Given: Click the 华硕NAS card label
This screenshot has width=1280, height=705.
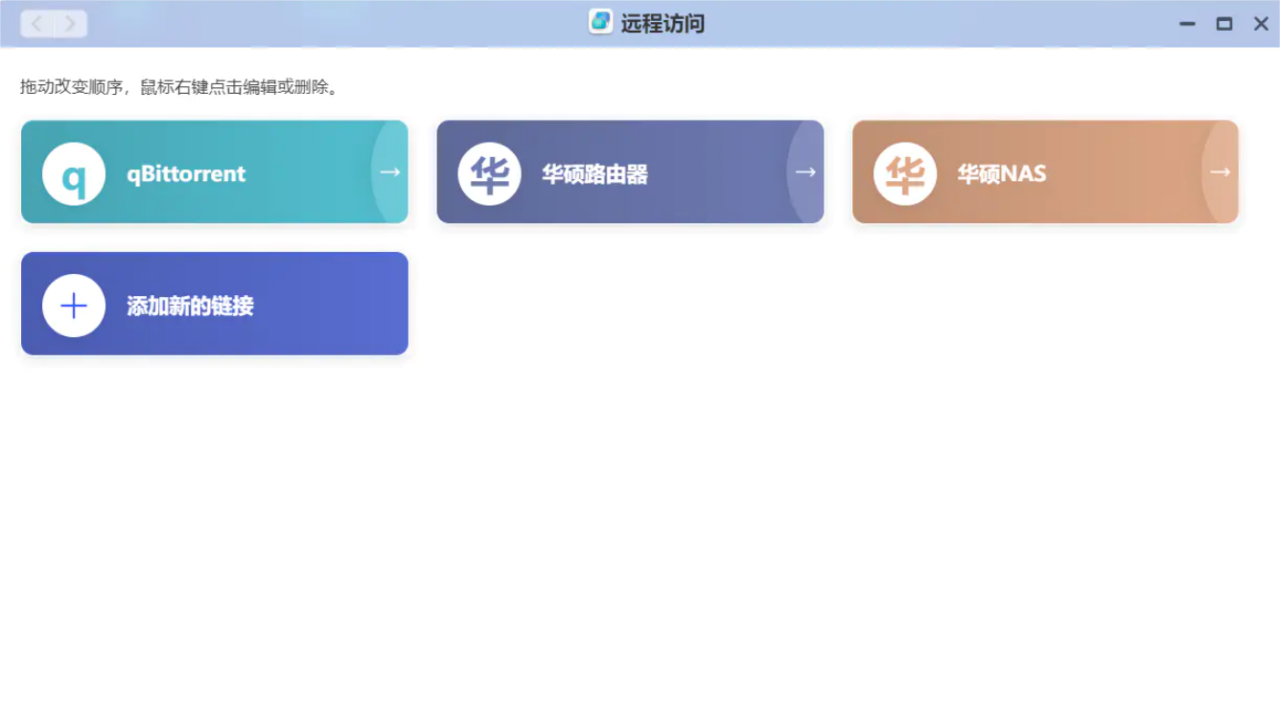Looking at the screenshot, I should pyautogui.click(x=1002, y=174).
